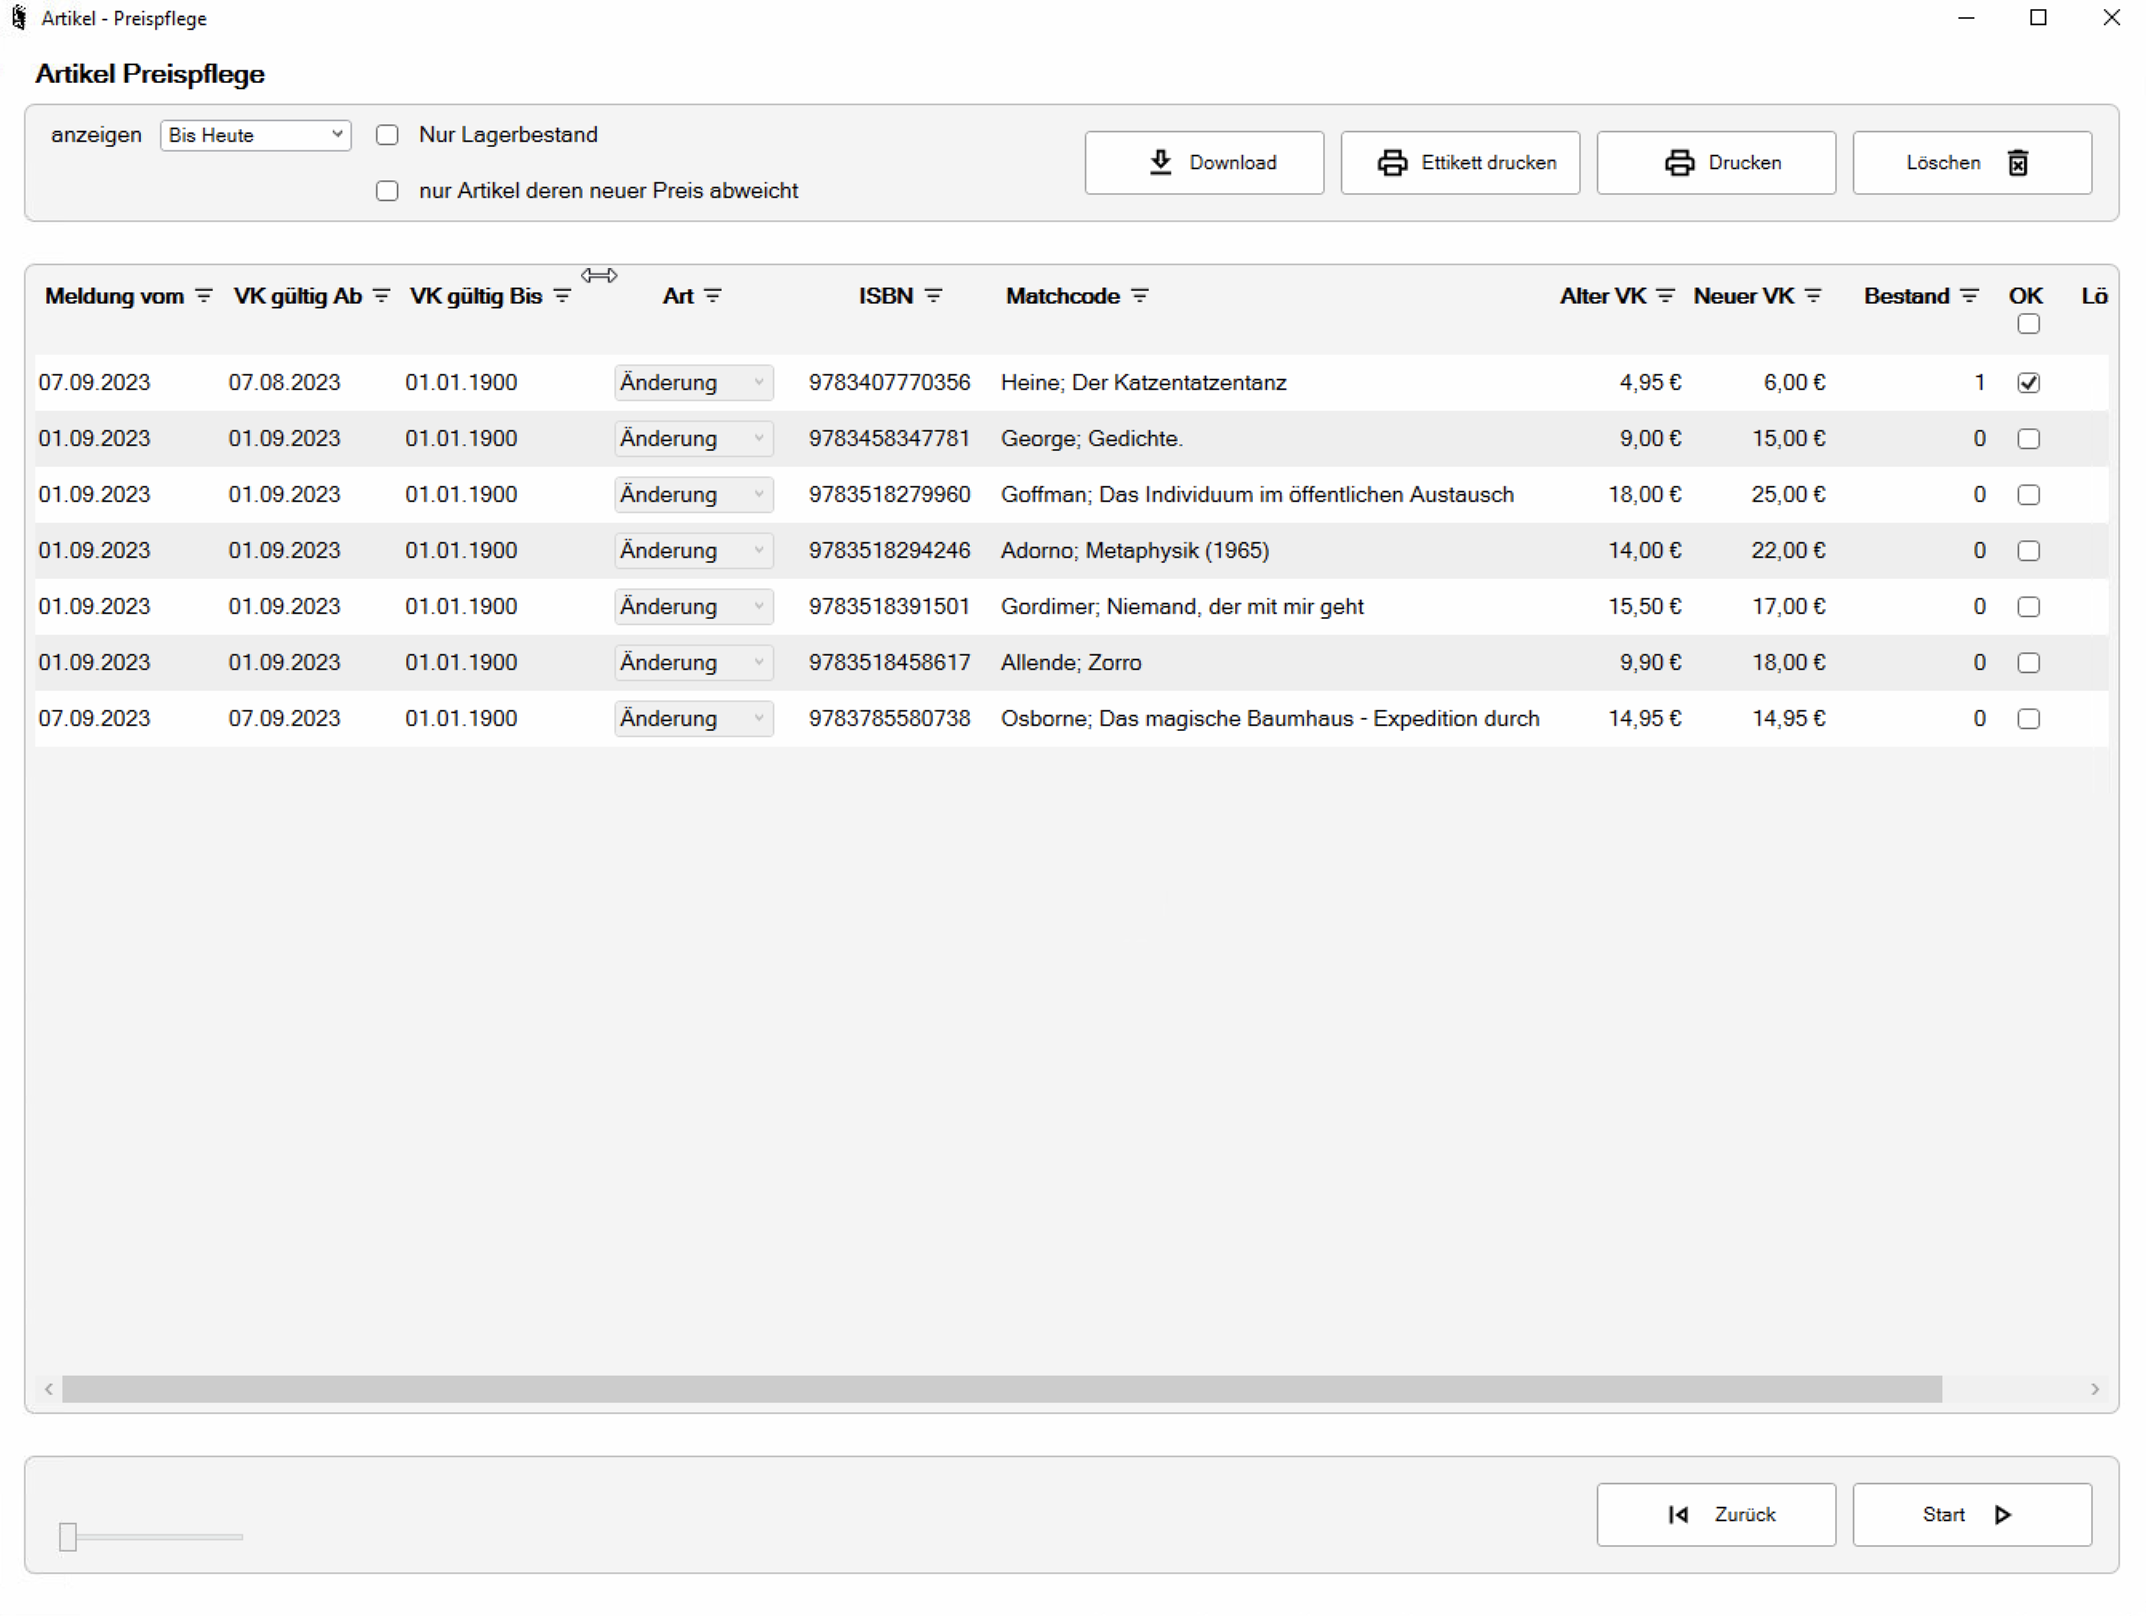Click the Neuer VK filter icon
This screenshot has width=2146, height=1616.
click(1813, 296)
